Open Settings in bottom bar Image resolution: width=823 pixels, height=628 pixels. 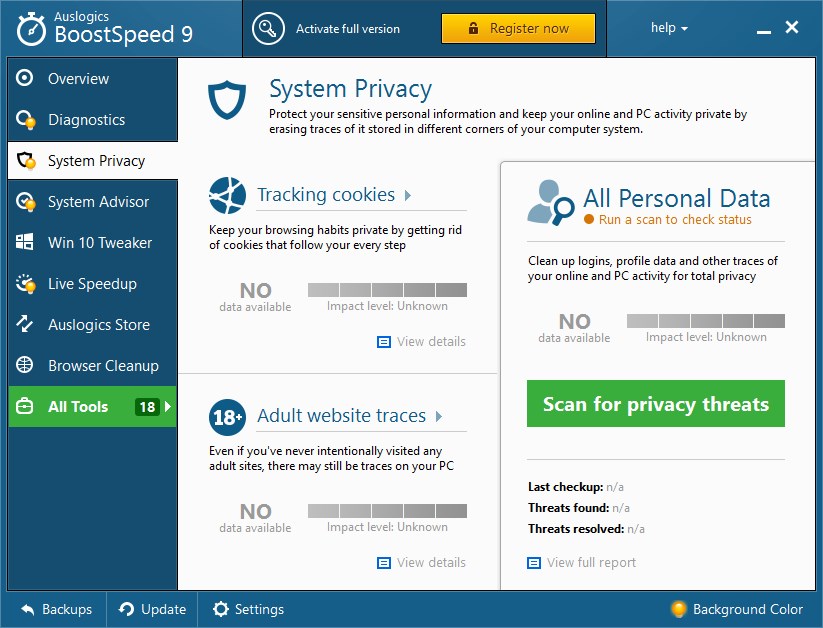click(248, 609)
